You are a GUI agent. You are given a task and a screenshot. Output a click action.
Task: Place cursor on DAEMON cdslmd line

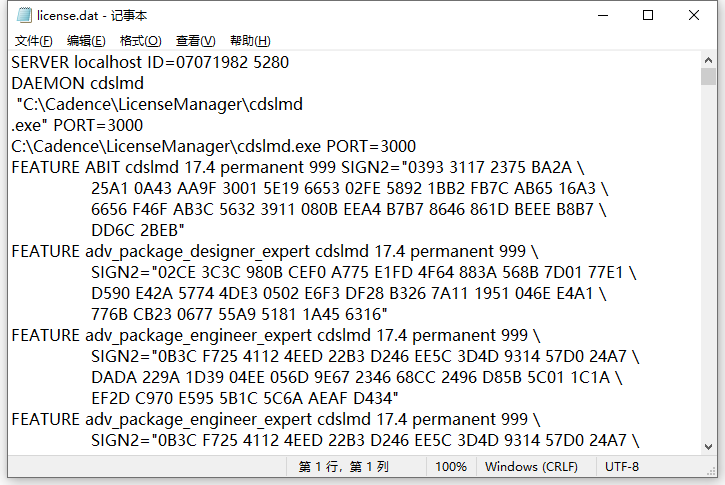[77, 84]
